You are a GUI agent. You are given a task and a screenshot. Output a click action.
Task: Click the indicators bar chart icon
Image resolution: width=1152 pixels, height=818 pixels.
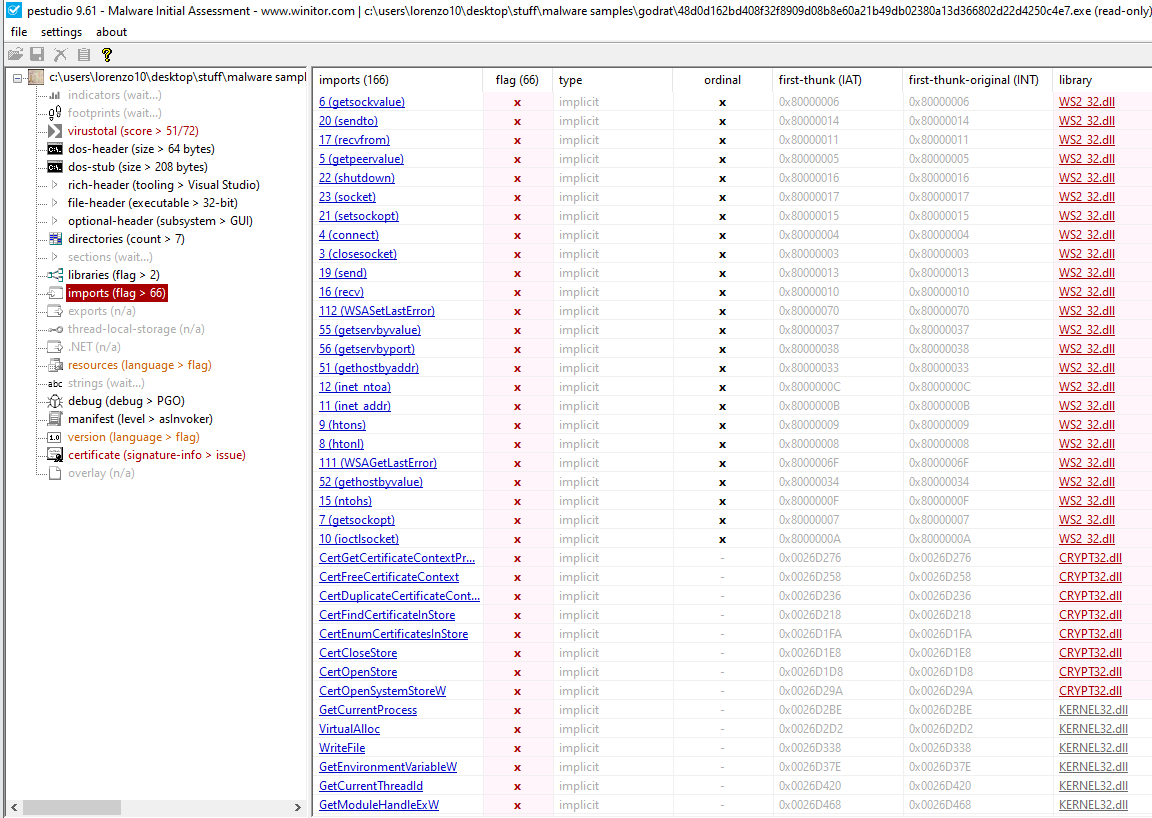click(x=55, y=96)
